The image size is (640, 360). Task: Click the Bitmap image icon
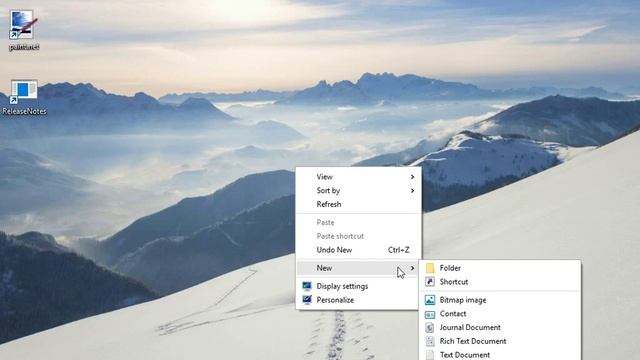(430, 300)
